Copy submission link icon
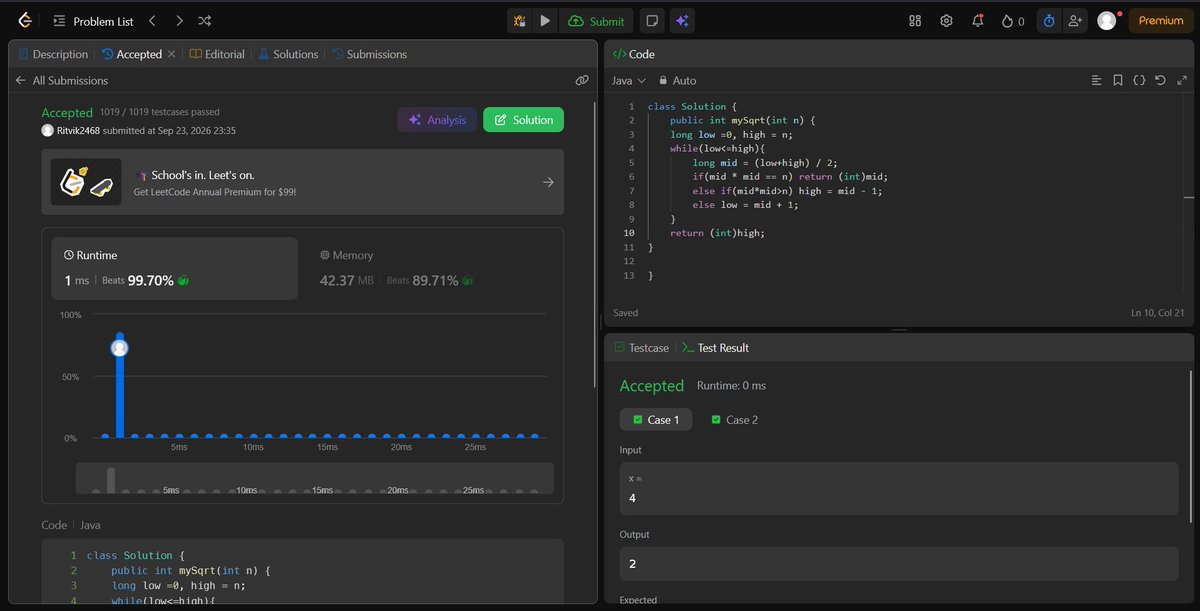1200x611 pixels. 582,80
